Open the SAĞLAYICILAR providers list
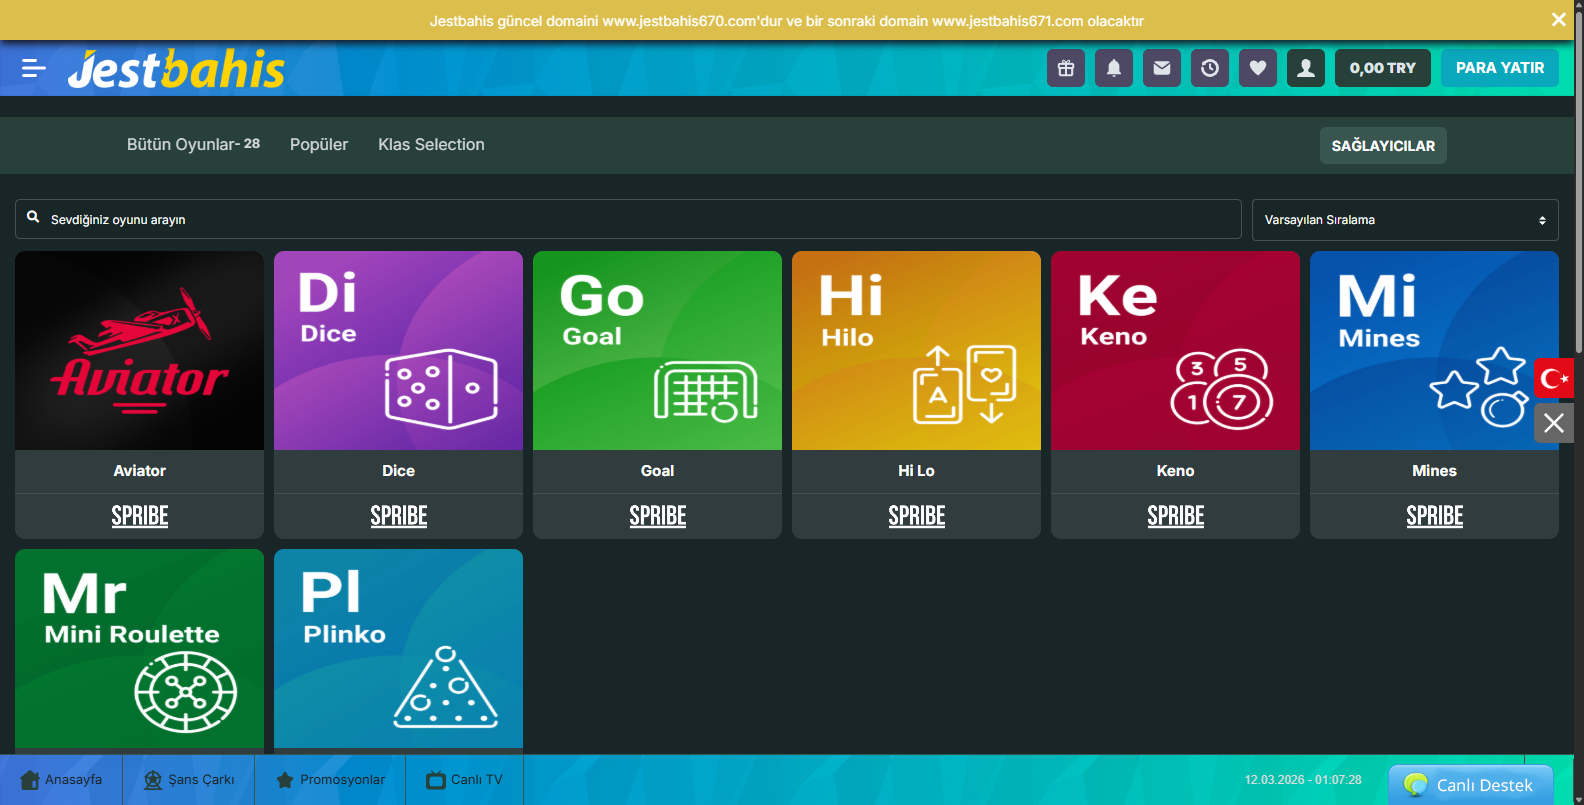The image size is (1584, 805). [1383, 146]
